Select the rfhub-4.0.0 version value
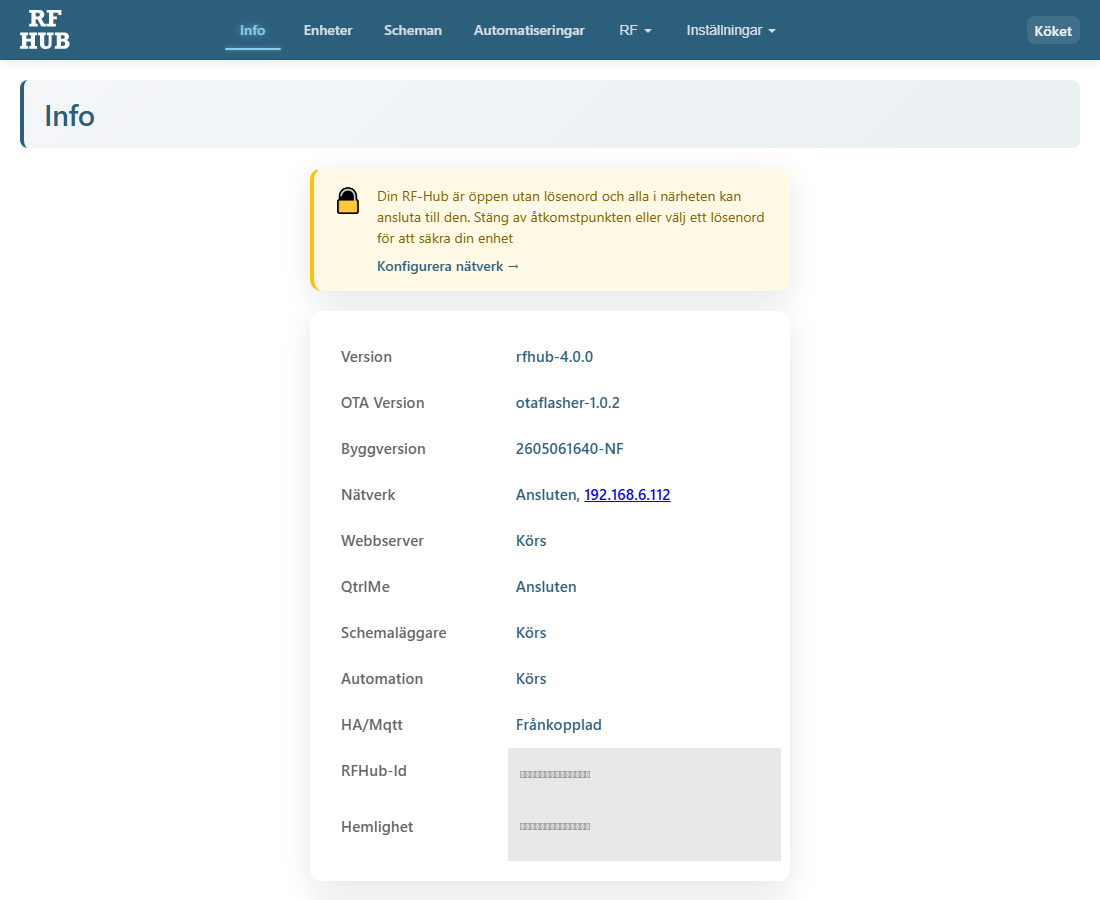 [554, 356]
